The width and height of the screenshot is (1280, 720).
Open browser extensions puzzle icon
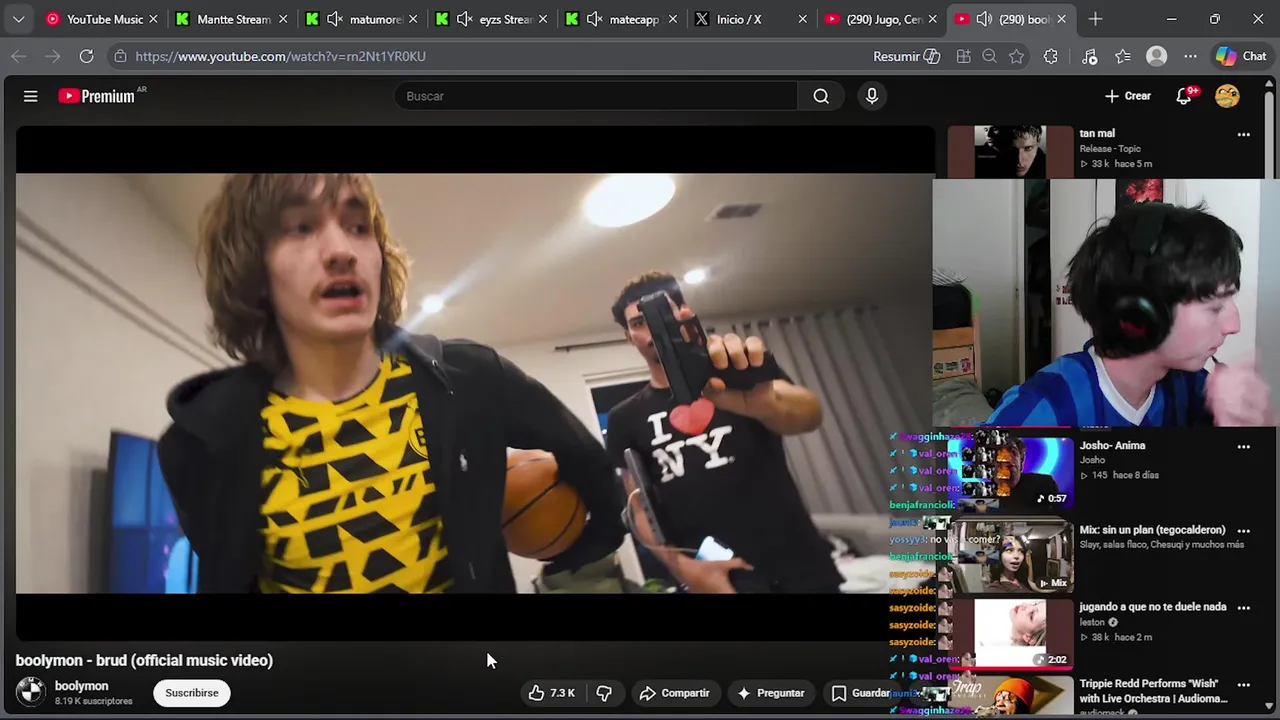(x=1051, y=56)
